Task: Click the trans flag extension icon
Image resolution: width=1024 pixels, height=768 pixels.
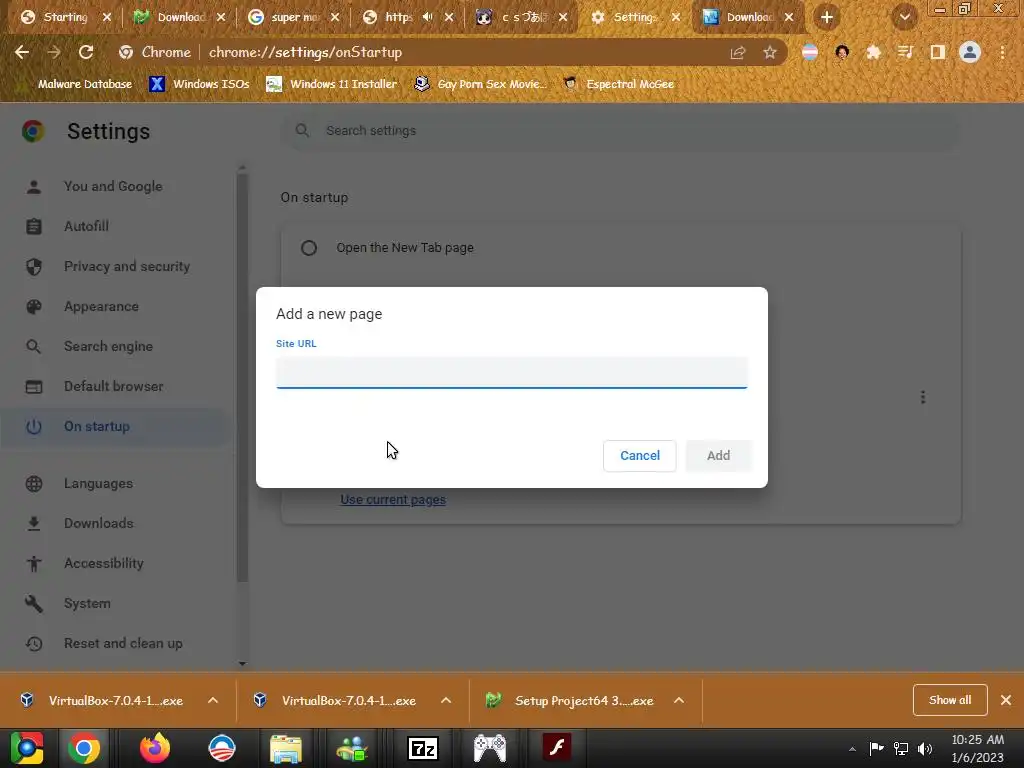Action: [810, 52]
